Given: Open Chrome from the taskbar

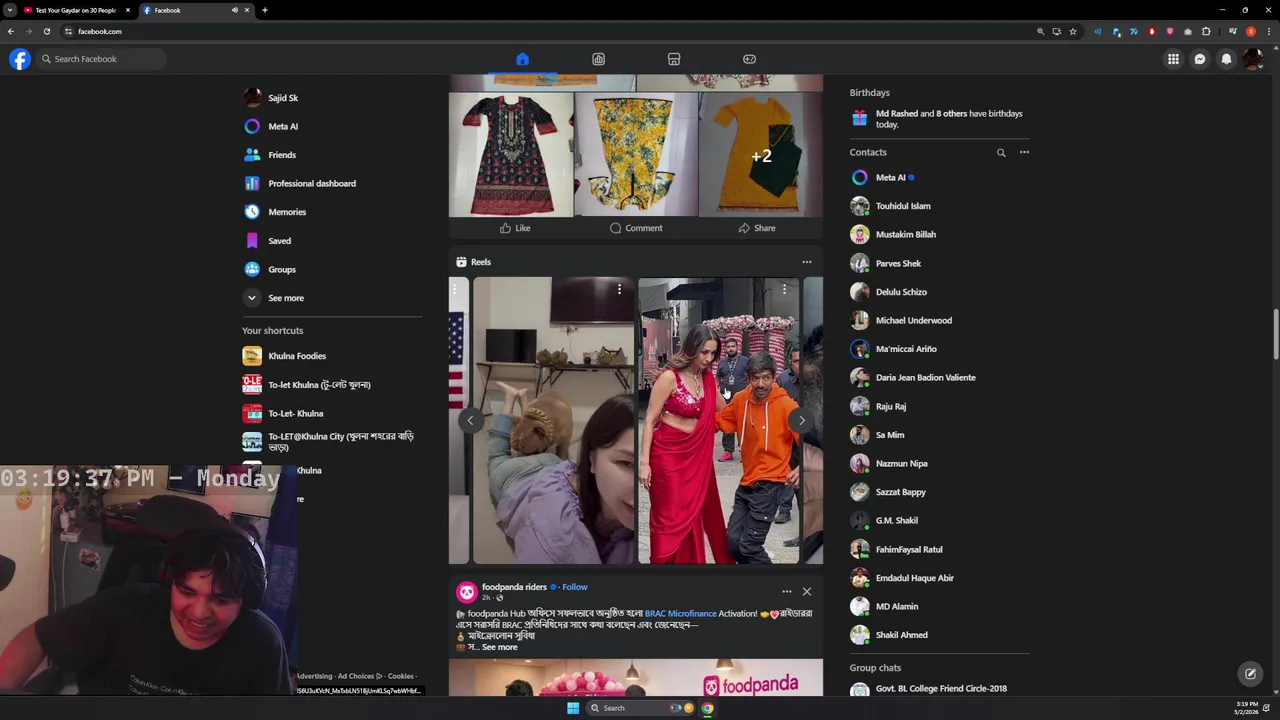Looking at the screenshot, I should [707, 708].
